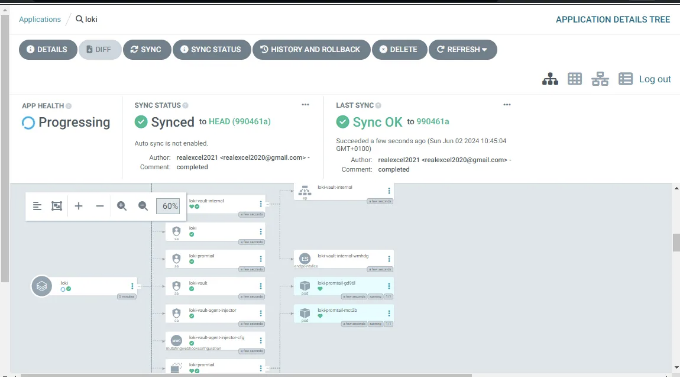Viewport: 680px width, 377px height.
Task: Open SYNC STATUS more options ellipsis
Action: (305, 105)
